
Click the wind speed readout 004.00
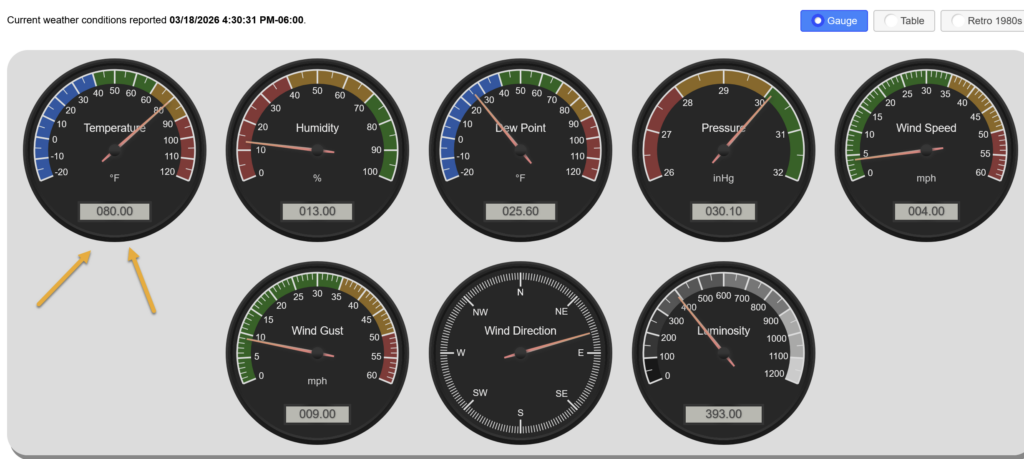point(926,211)
